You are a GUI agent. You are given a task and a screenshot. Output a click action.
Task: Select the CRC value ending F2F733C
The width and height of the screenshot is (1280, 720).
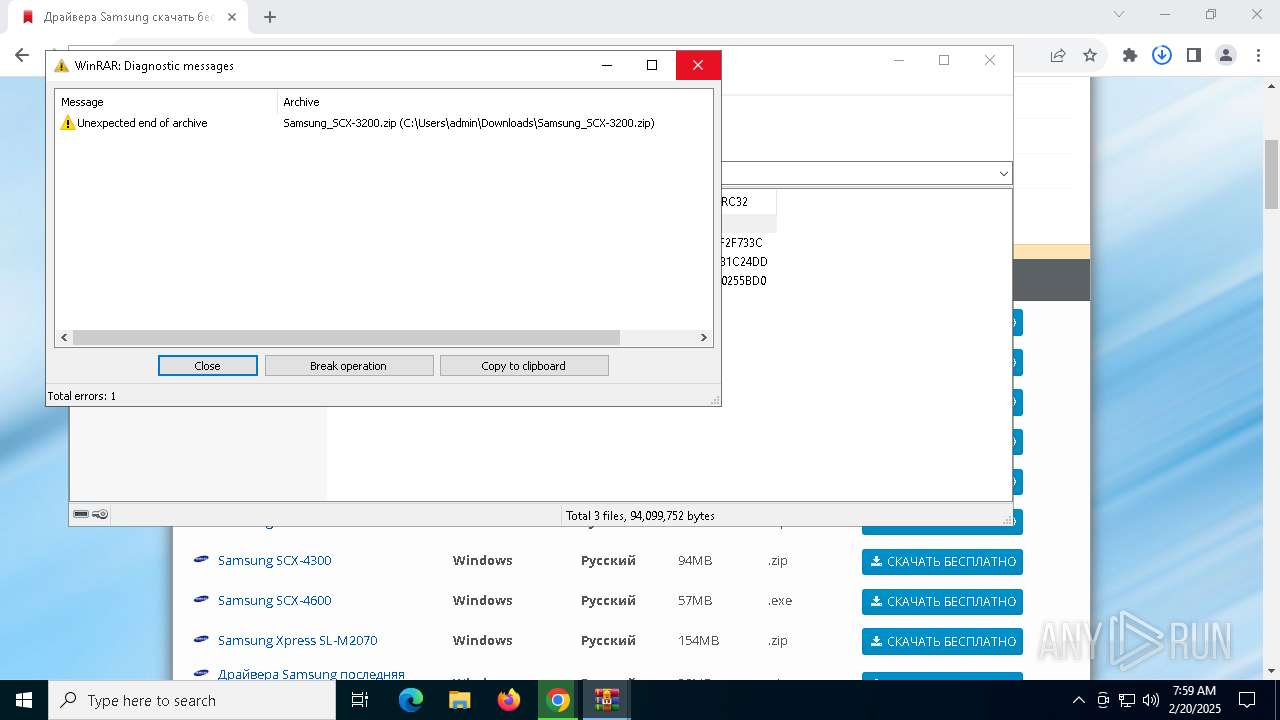tap(741, 243)
